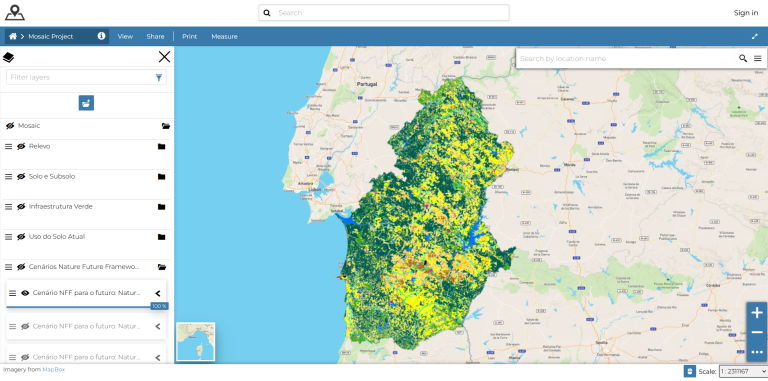Zoom out the map with minus button
The image size is (768, 381).
click(757, 333)
